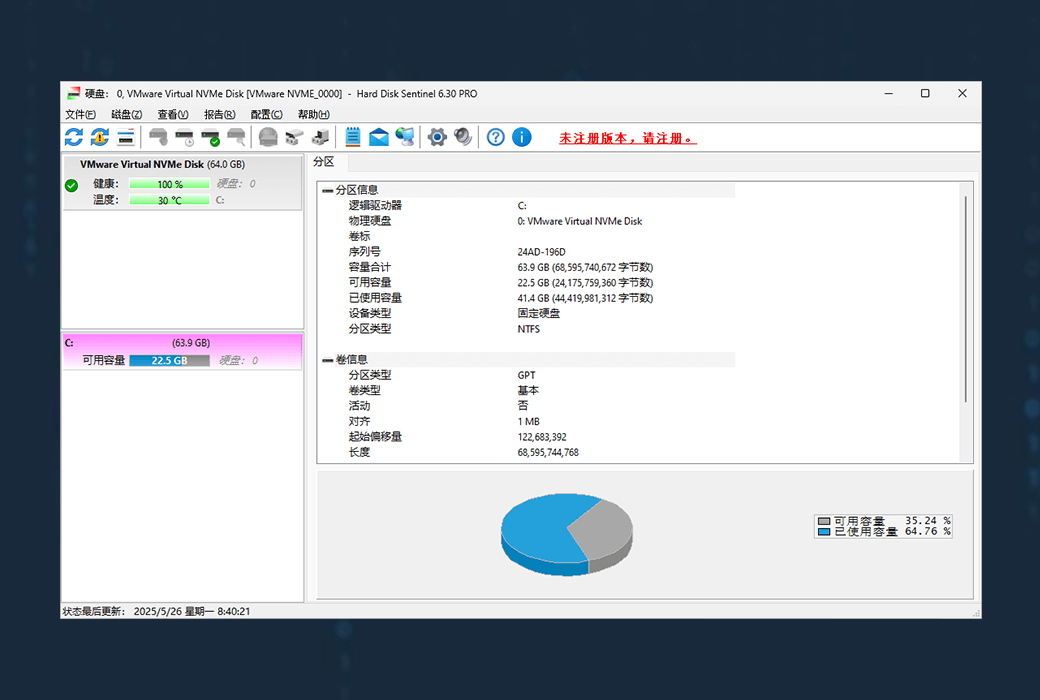Screen dimensions: 1040x700
Task: Click the blue info circle icon
Action: coord(522,137)
